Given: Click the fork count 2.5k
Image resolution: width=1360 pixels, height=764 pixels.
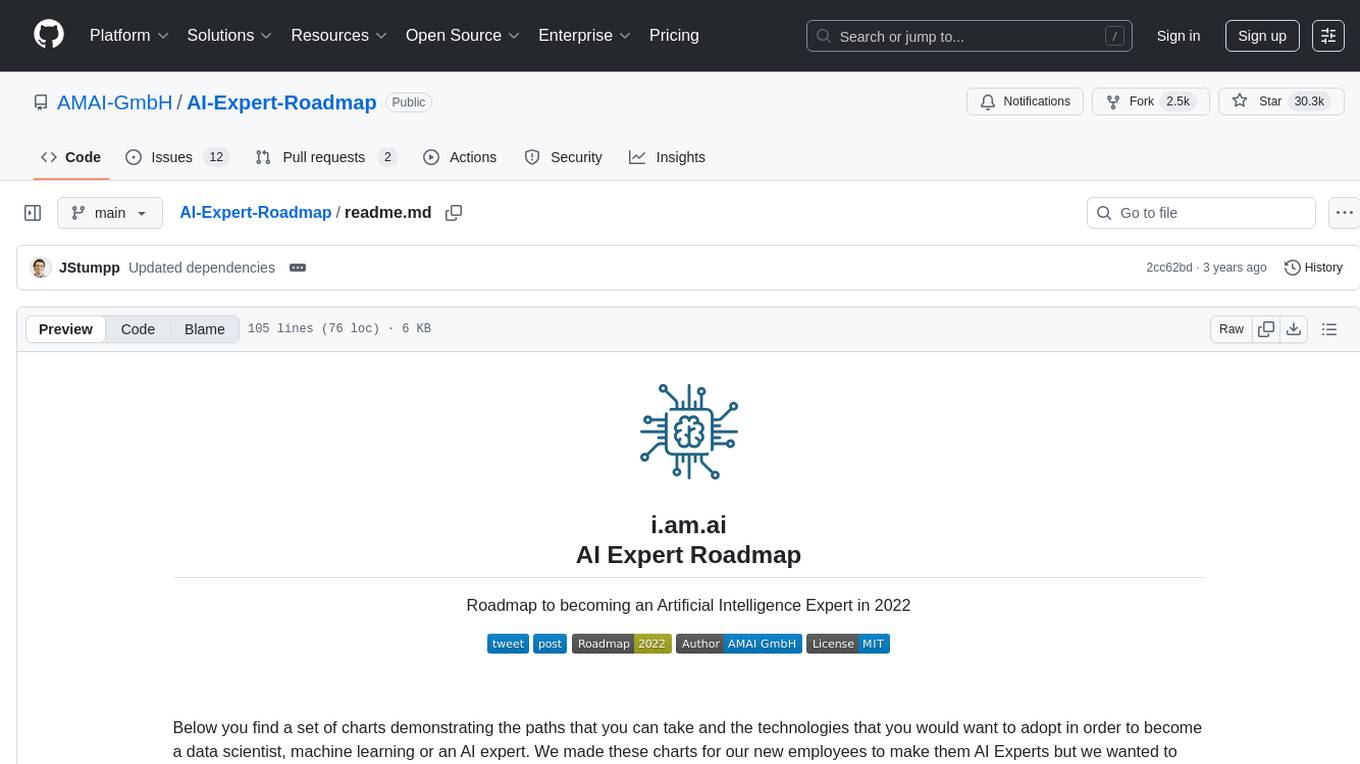Looking at the screenshot, I should pyautogui.click(x=1178, y=101).
